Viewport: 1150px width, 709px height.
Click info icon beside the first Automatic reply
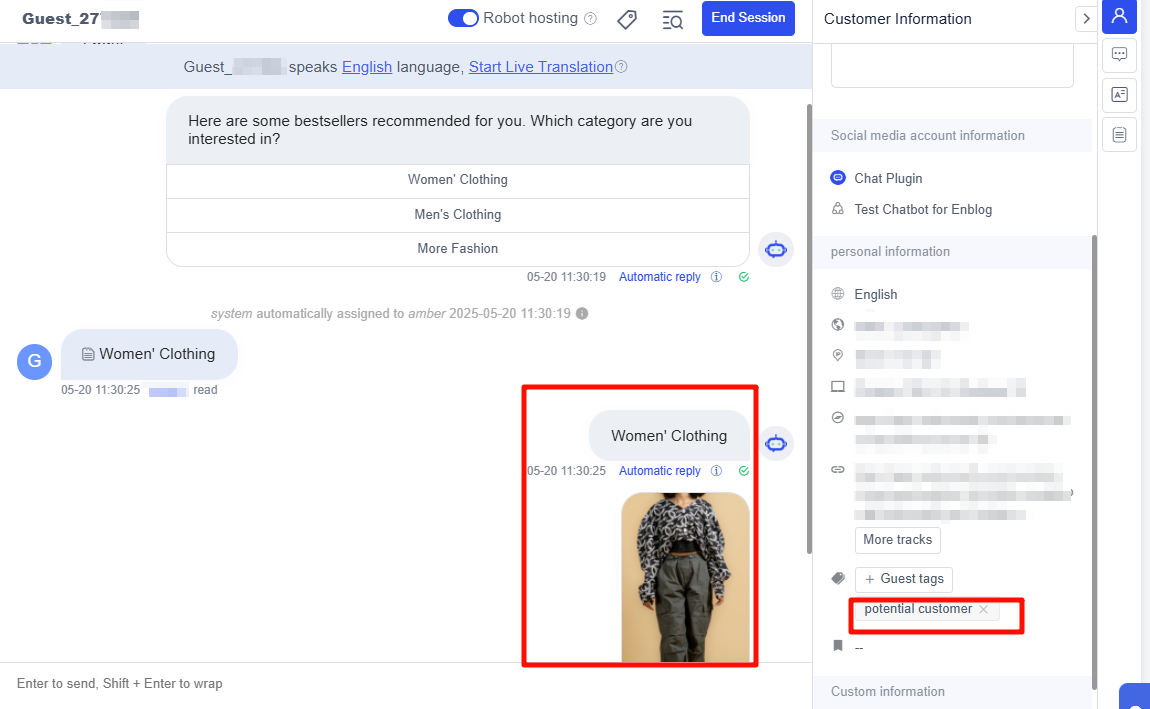pyautogui.click(x=716, y=277)
